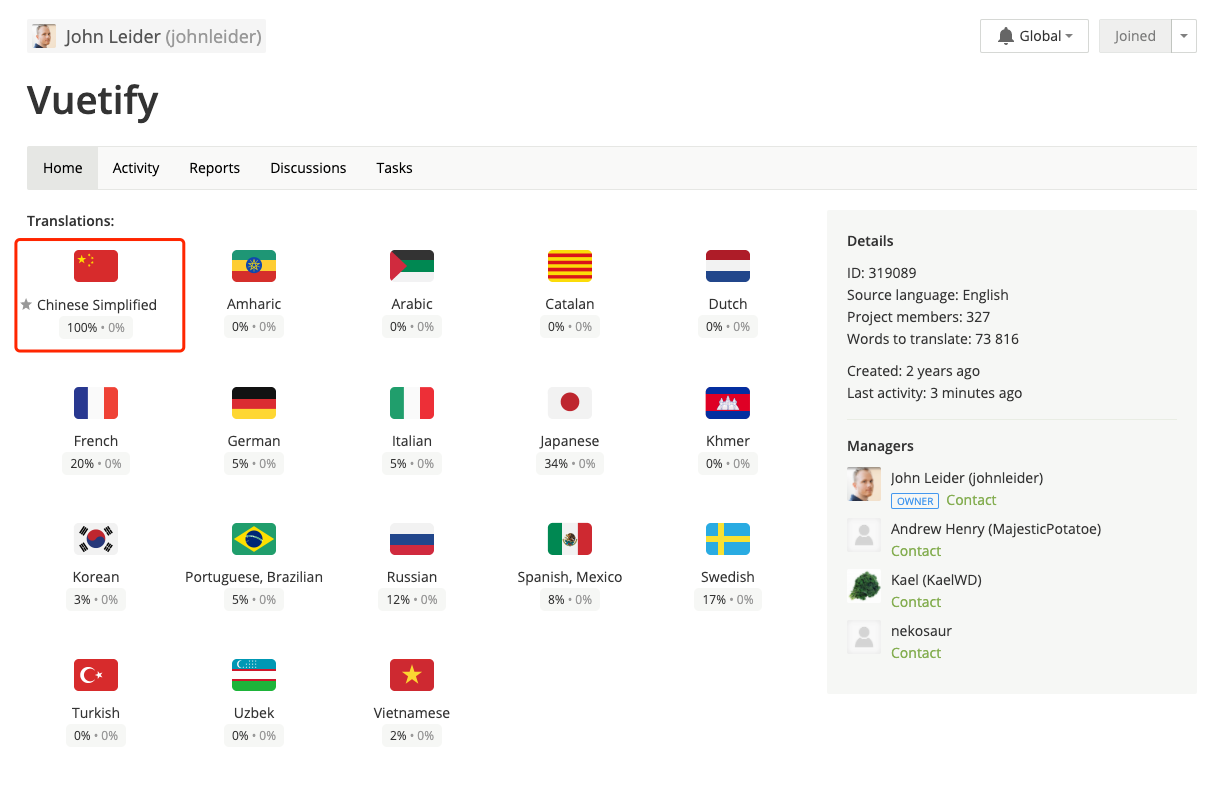Click the John Leider avatar thumbnail
The height and width of the screenshot is (788, 1221).
pos(42,35)
